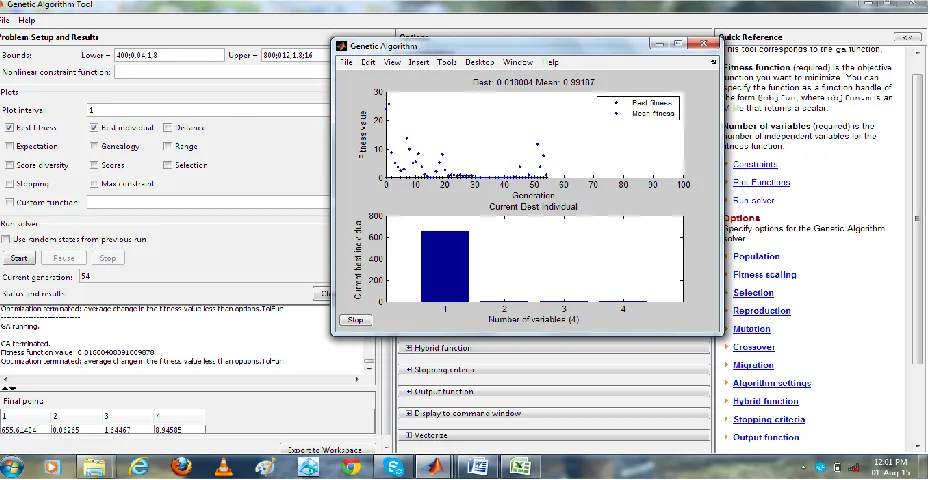
Task: Check the Distance plot option
Action: [168, 128]
